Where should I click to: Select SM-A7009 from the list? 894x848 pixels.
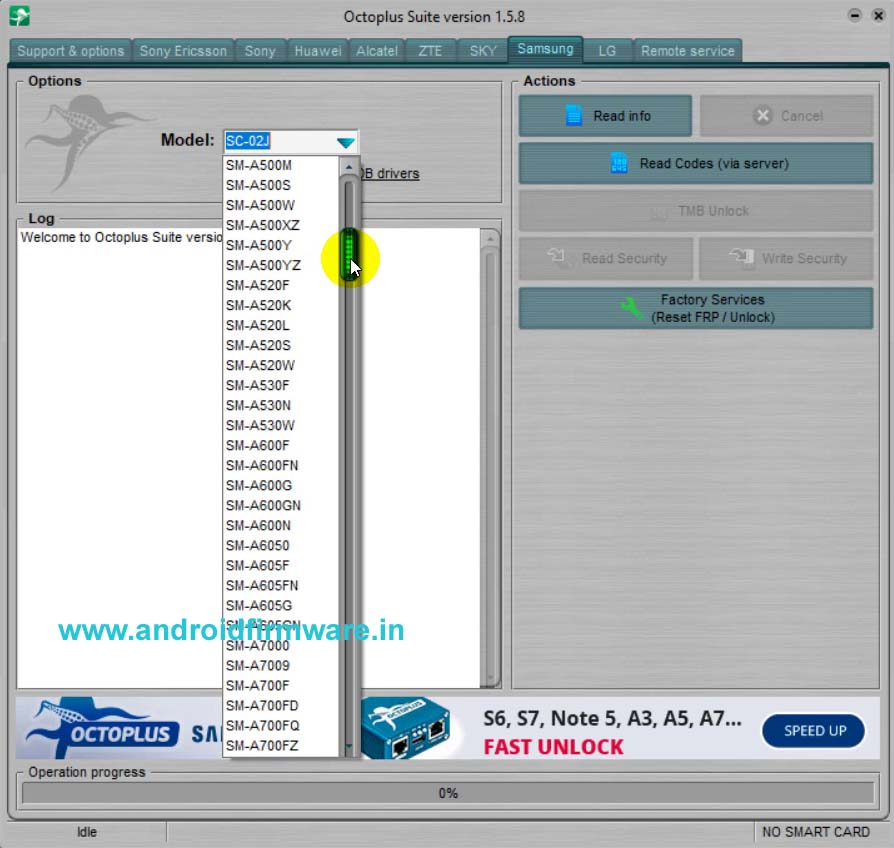pyautogui.click(x=281, y=666)
